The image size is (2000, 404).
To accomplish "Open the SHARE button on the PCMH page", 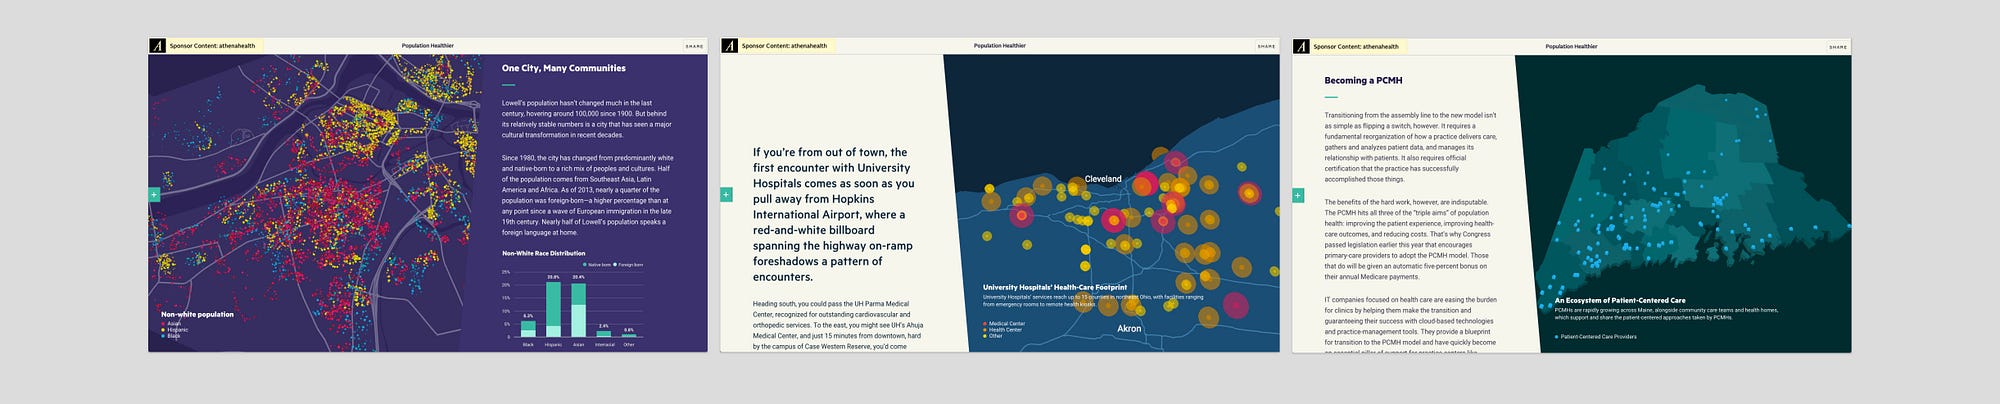I will click(x=1838, y=46).
